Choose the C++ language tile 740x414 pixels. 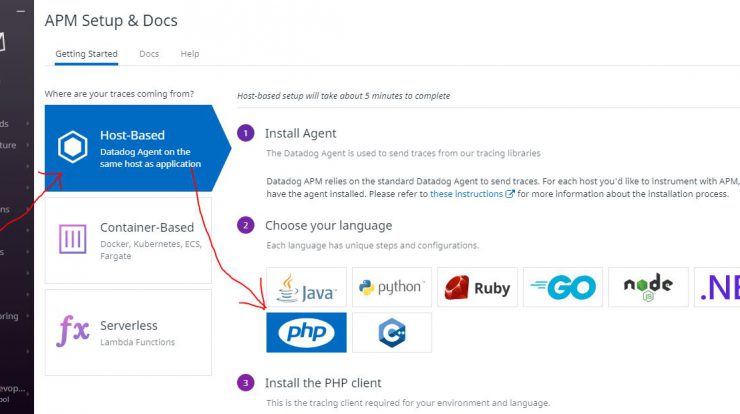click(x=392, y=332)
